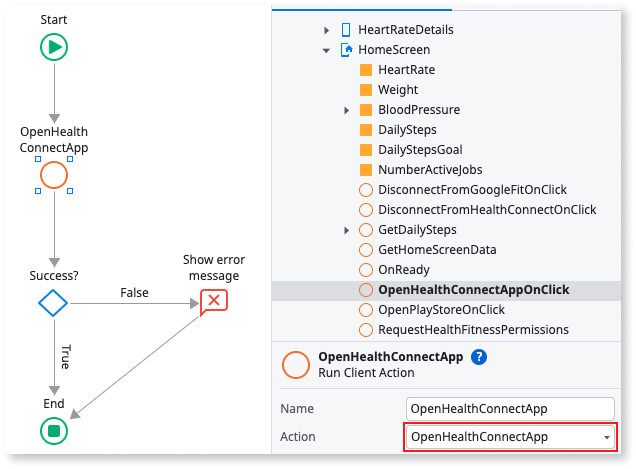Expand the BloodPressure variable arrow

[347, 110]
